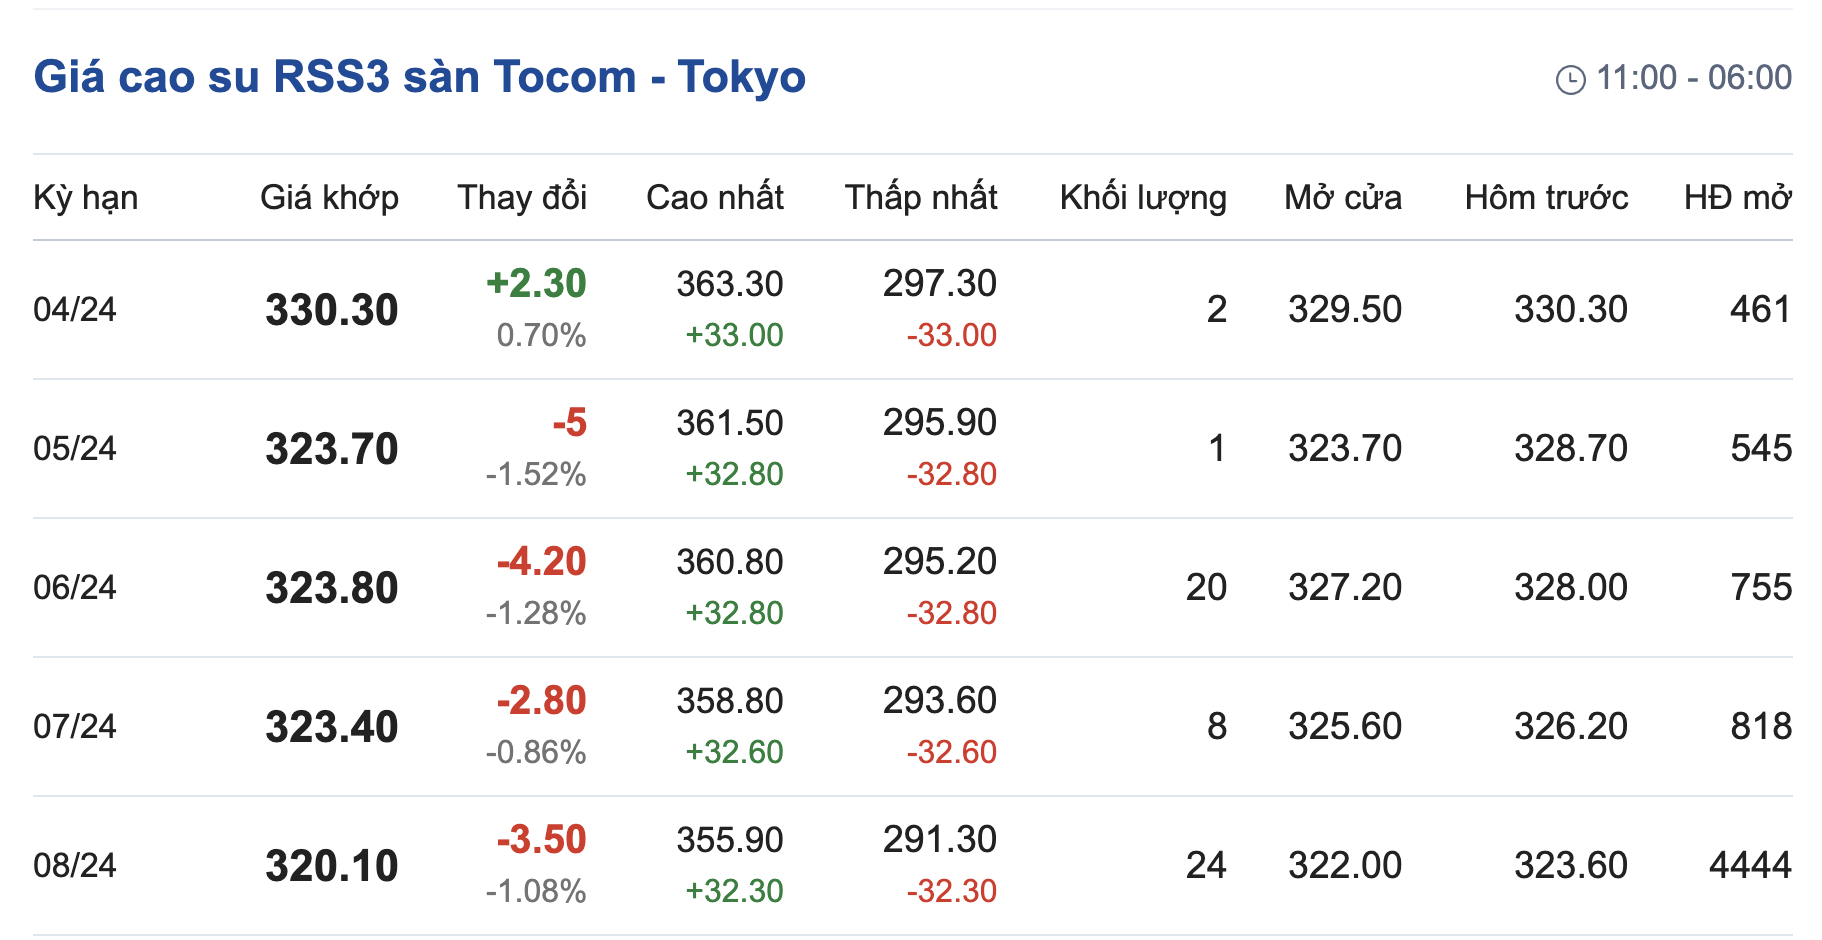This screenshot has height=940, width=1822.
Task: Click the 06/24 contract term
Action: [x=75, y=588]
